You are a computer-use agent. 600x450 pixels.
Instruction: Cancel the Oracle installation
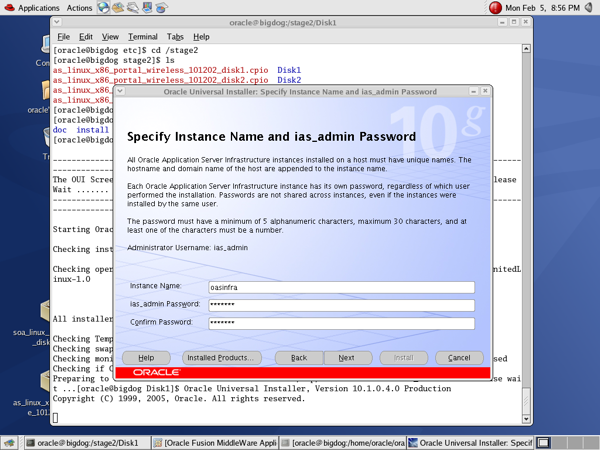(x=459, y=358)
